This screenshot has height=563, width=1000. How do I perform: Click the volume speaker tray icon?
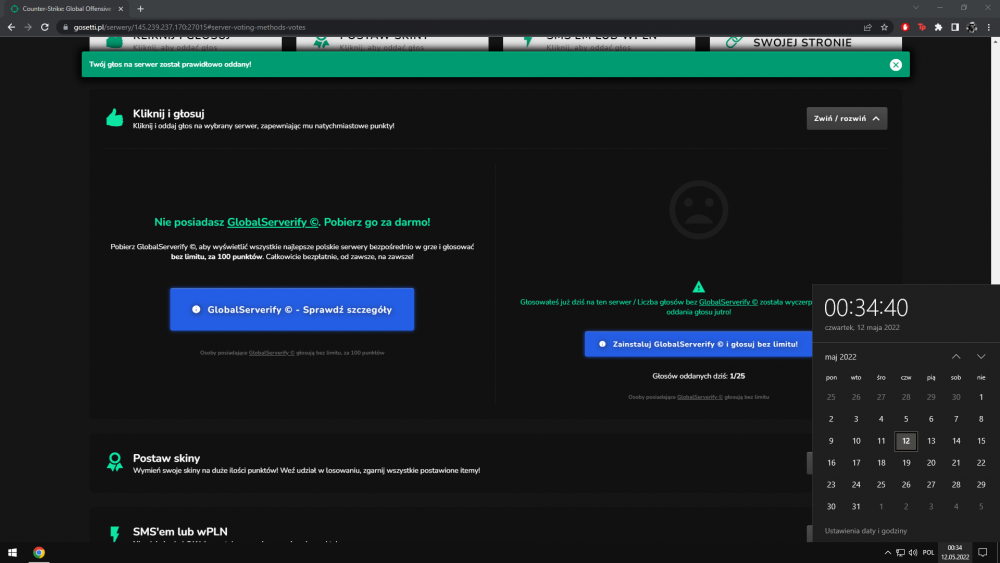pyautogui.click(x=913, y=553)
